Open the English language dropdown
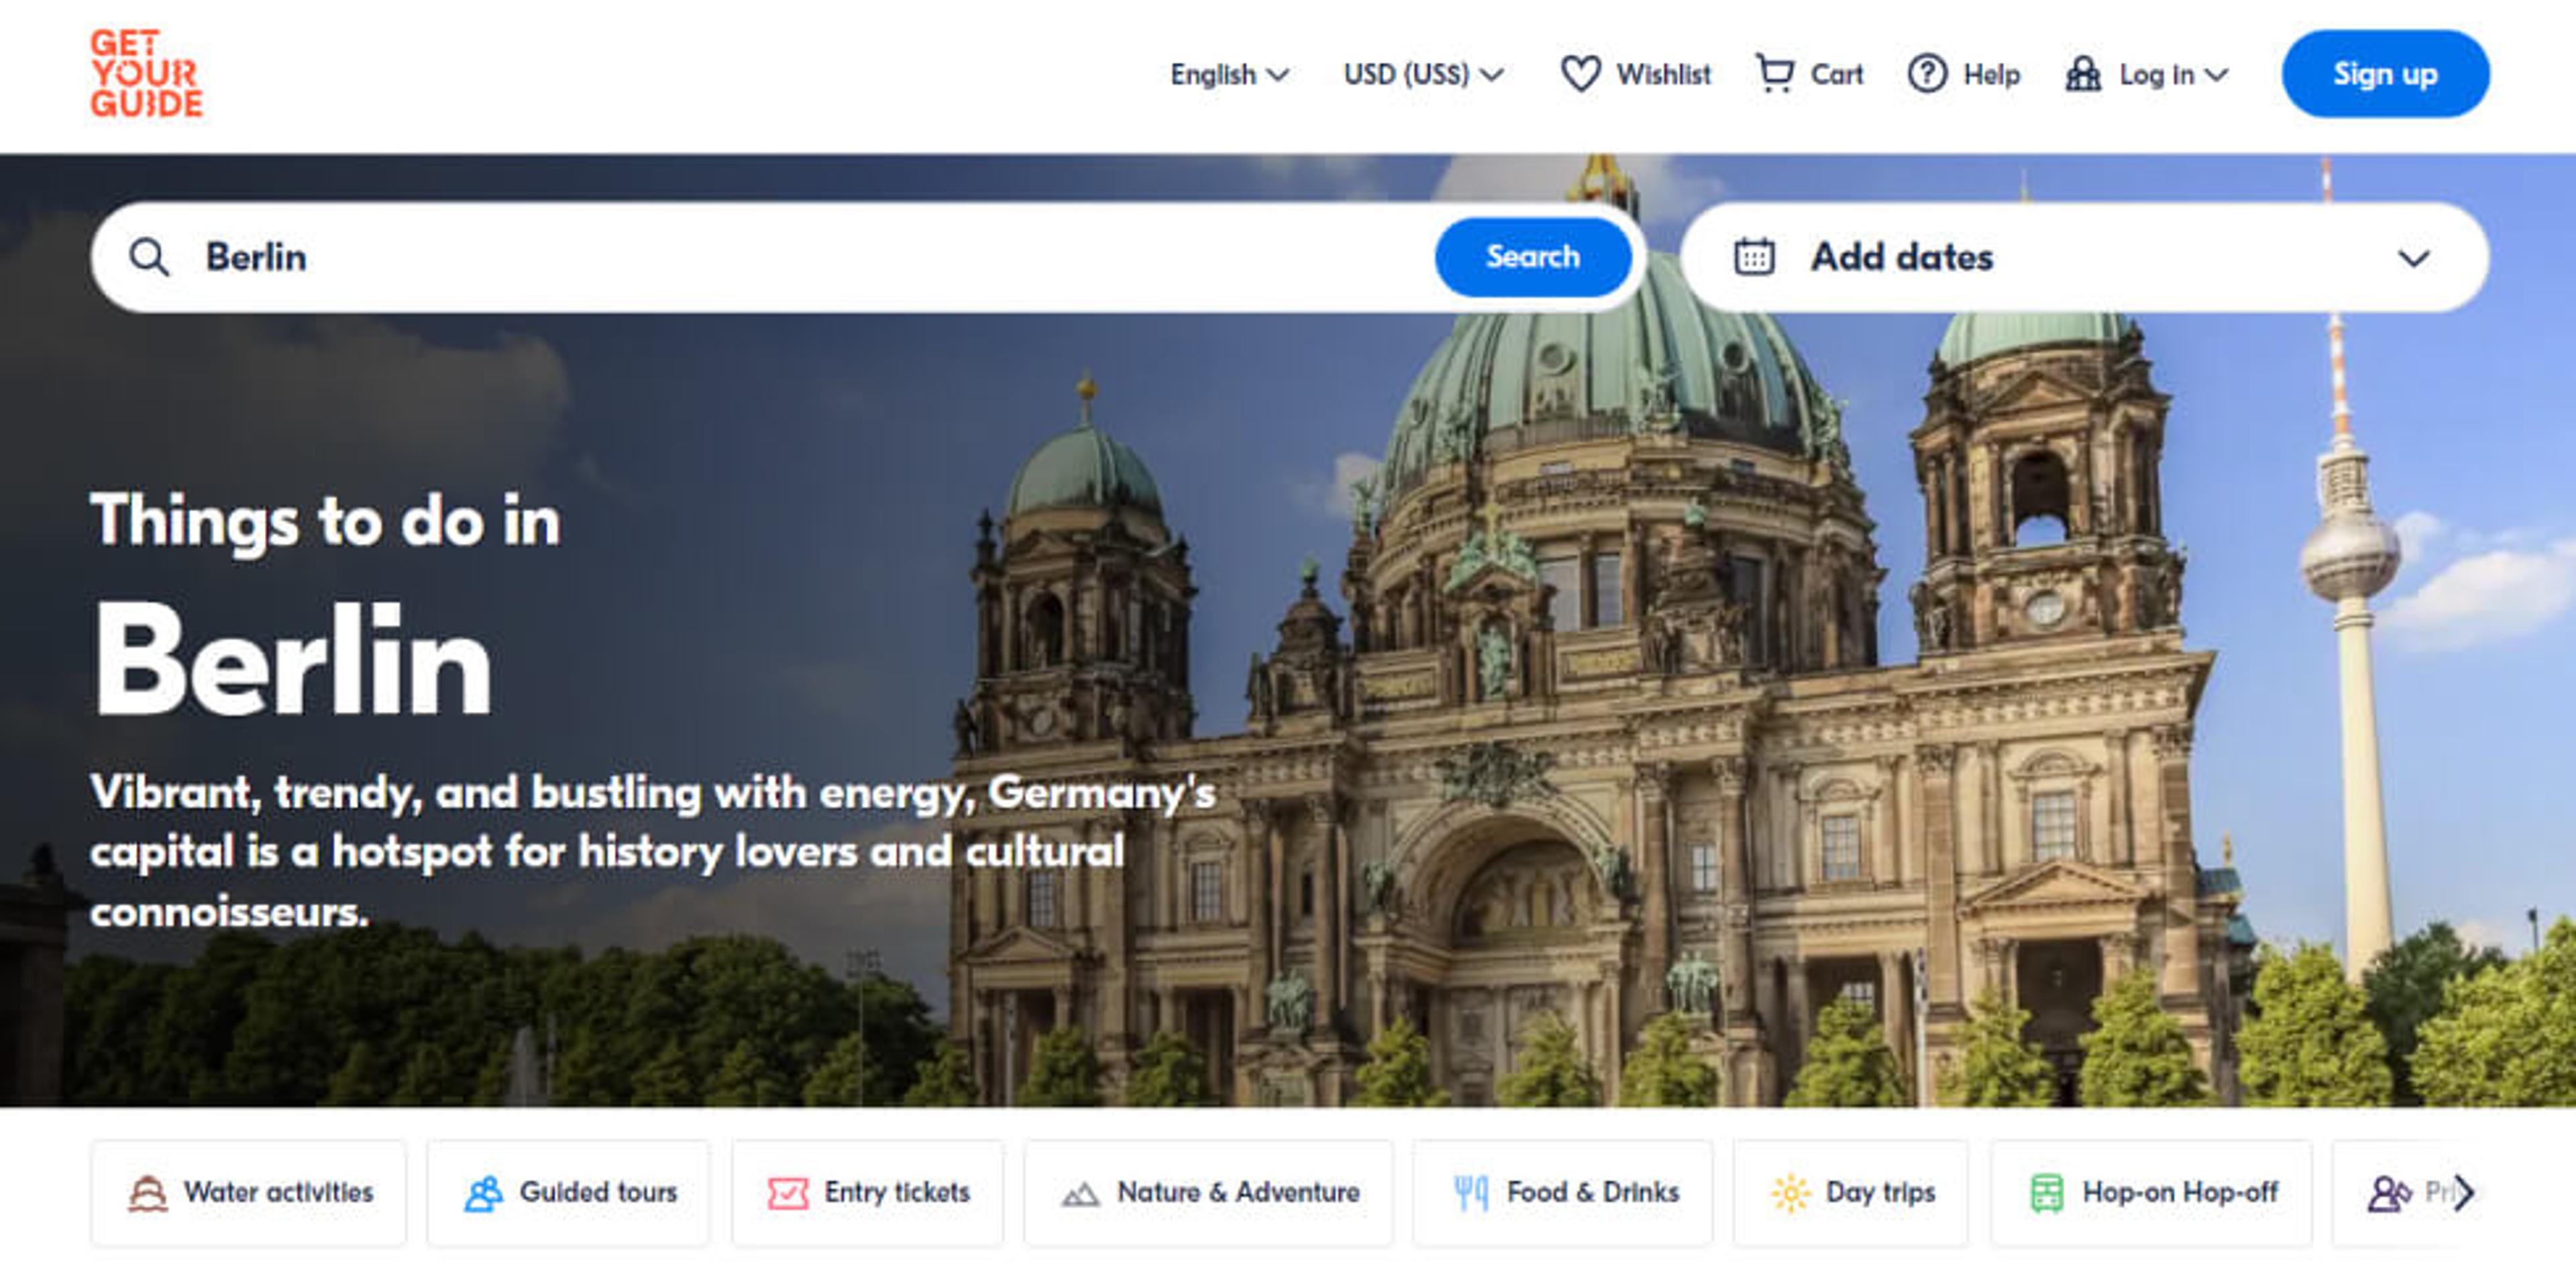This screenshot has width=2576, height=1275. (x=1229, y=74)
